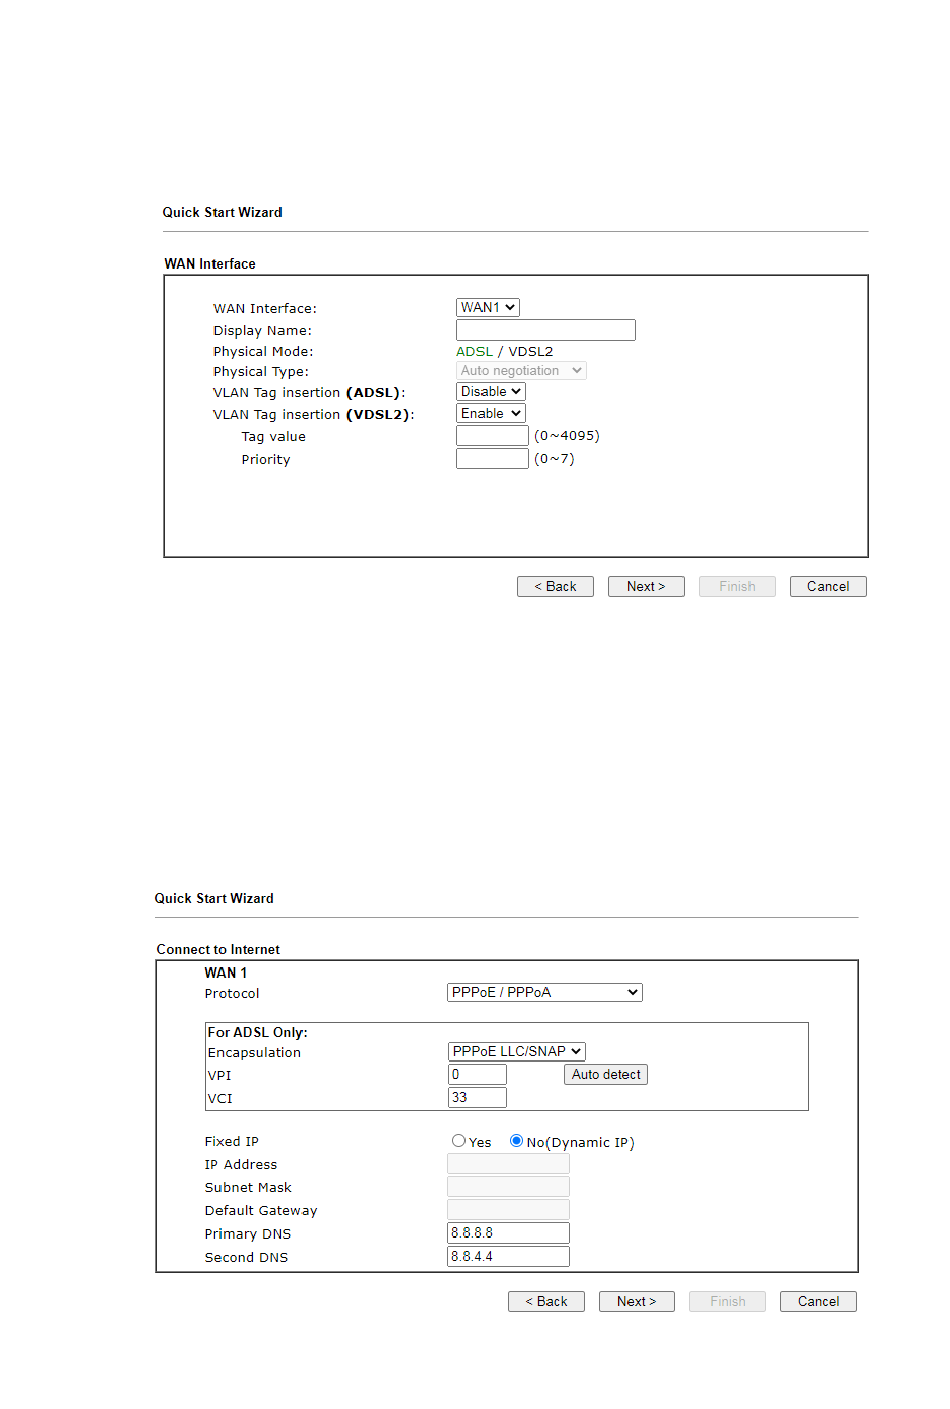Click the Connect to Internet heading
Viewport: 950px width, 1409px height.
tap(218, 949)
